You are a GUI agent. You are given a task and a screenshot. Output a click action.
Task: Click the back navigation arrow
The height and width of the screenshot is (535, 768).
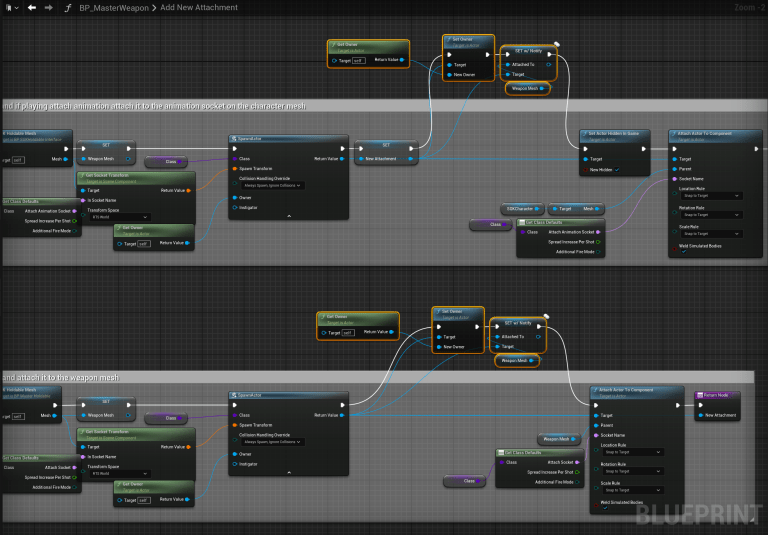tap(32, 7)
